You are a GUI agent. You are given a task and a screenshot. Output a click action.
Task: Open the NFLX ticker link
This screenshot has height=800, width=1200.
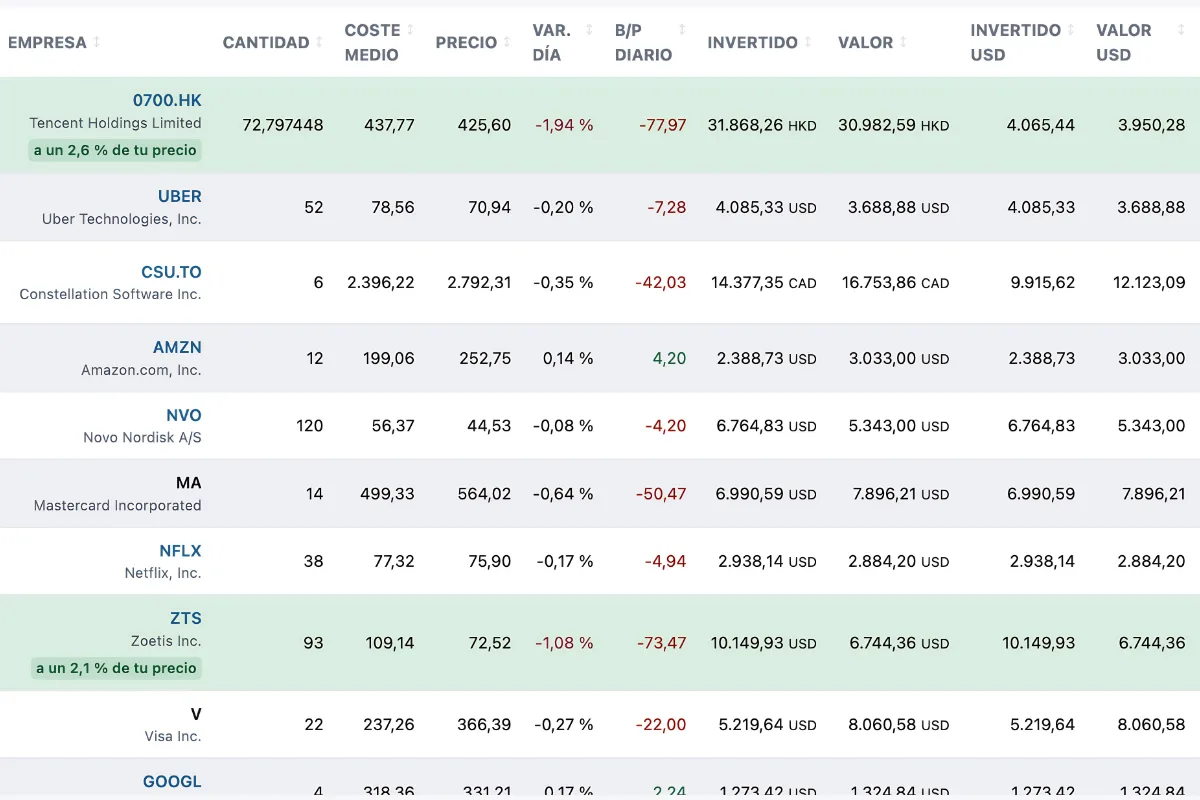[x=180, y=550]
